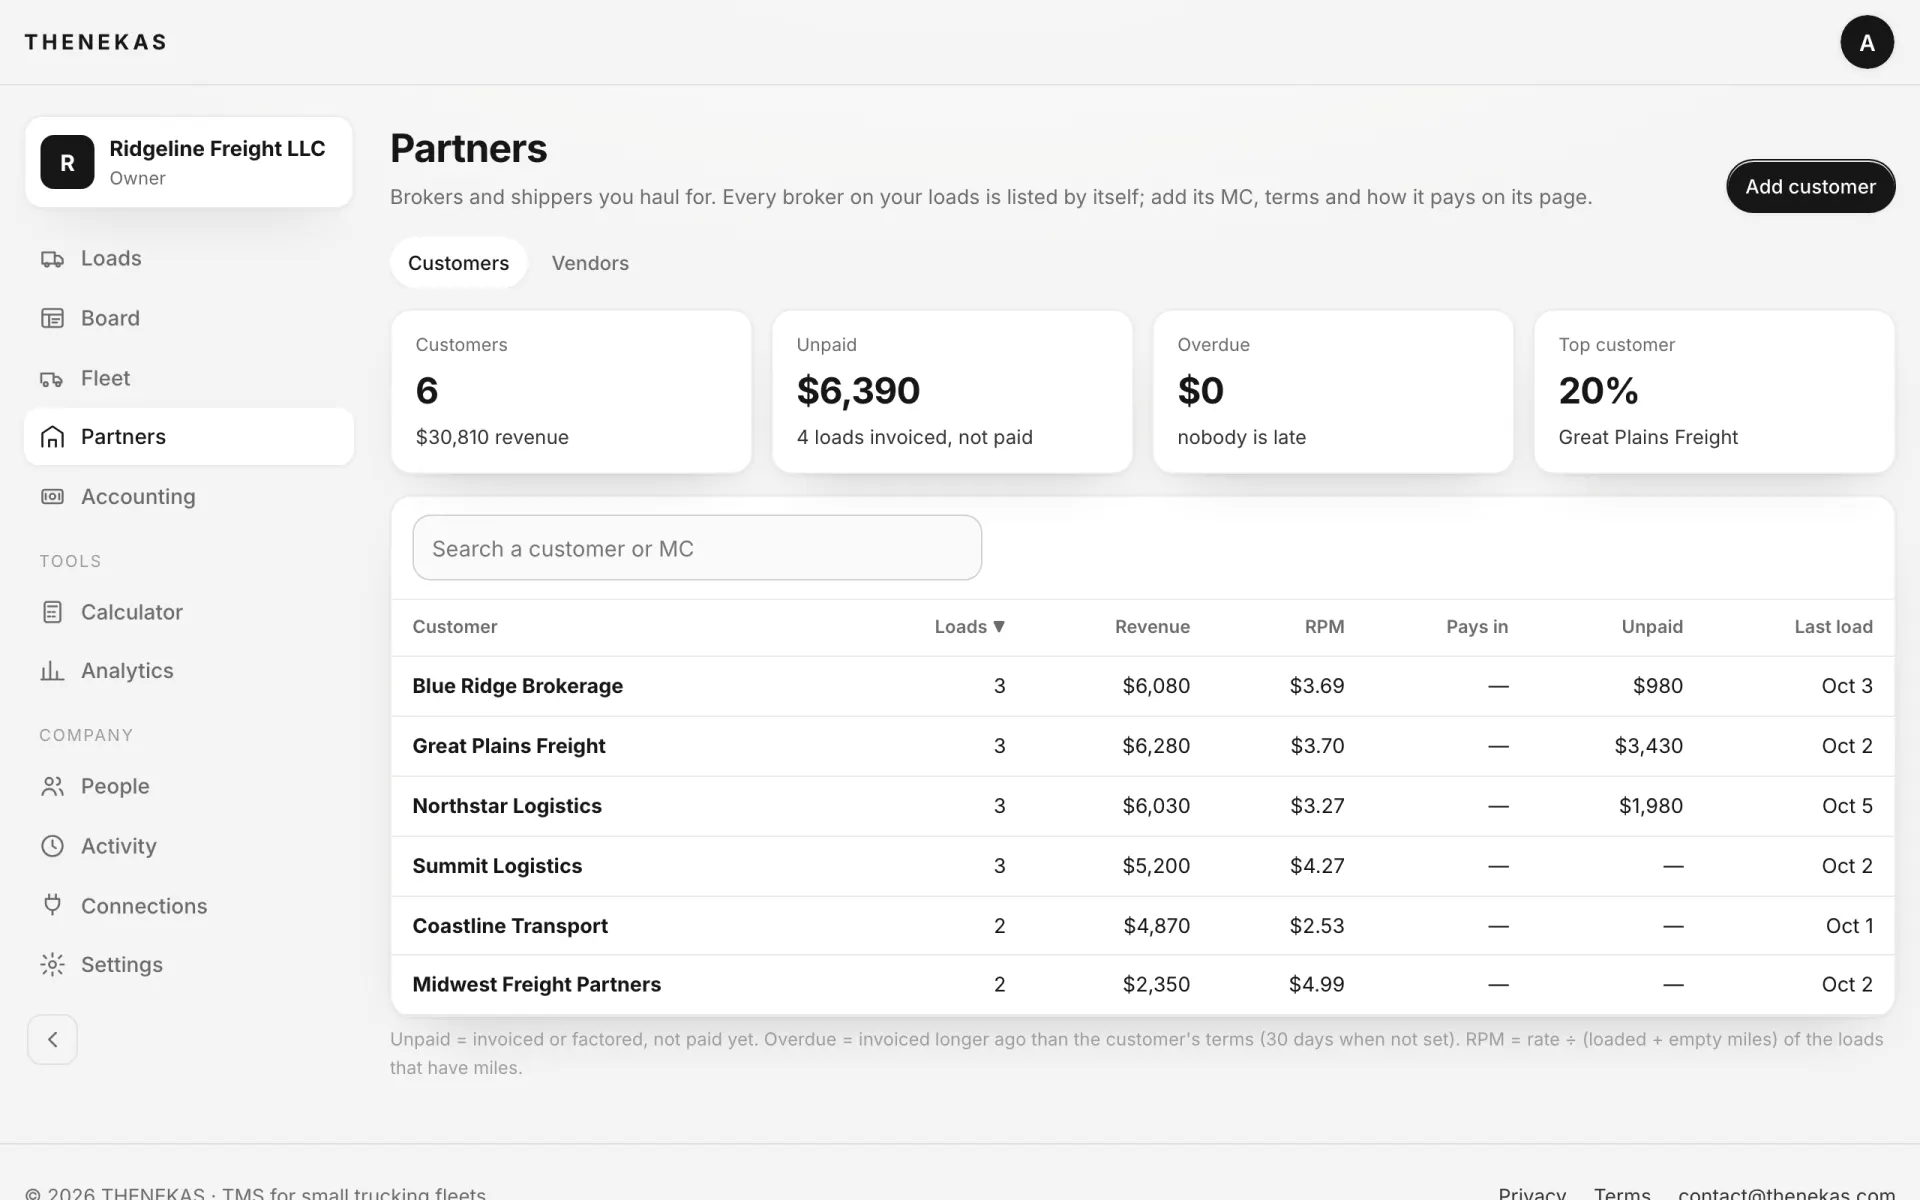1920x1200 pixels.
Task: Switch to the Vendors tab
Action: click(x=590, y=263)
